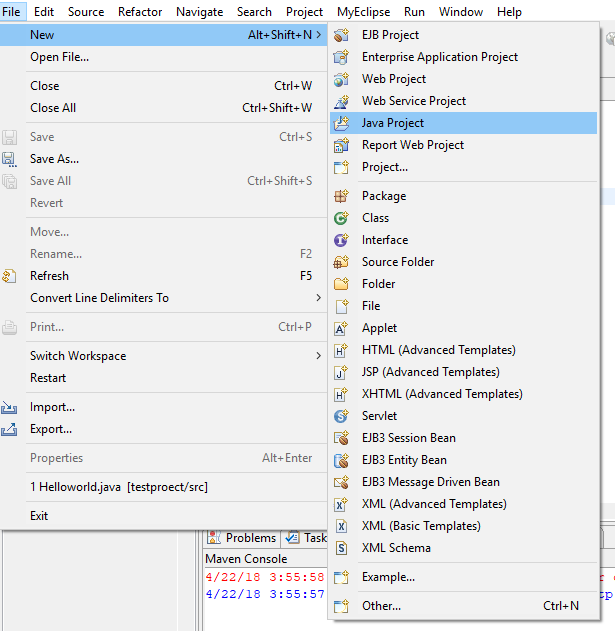Open the Source menu

pyautogui.click(x=86, y=12)
